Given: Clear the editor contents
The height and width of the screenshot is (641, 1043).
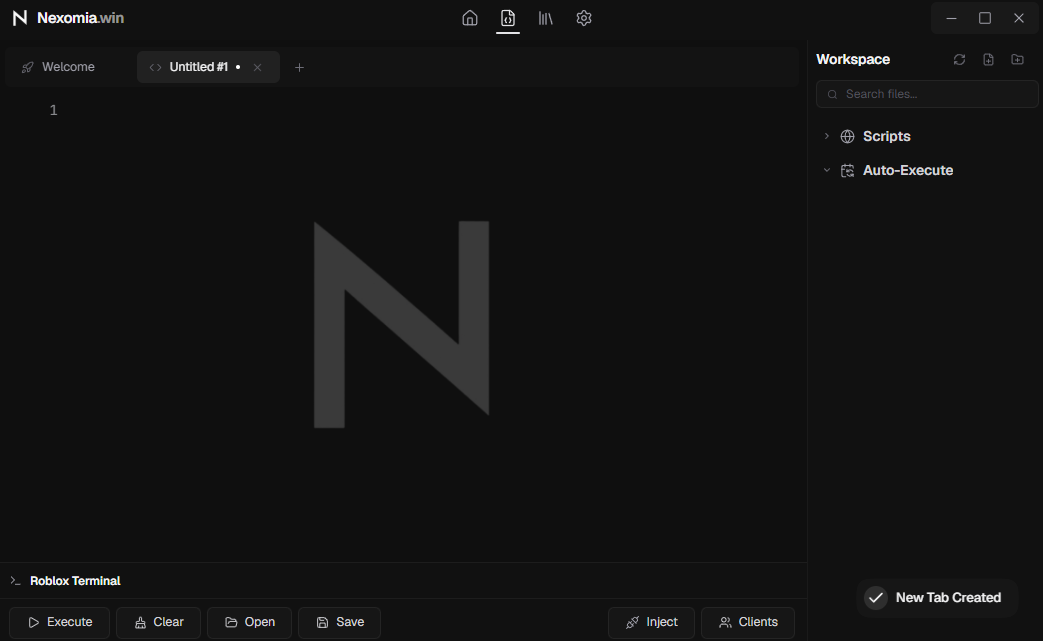Looking at the screenshot, I should [158, 622].
